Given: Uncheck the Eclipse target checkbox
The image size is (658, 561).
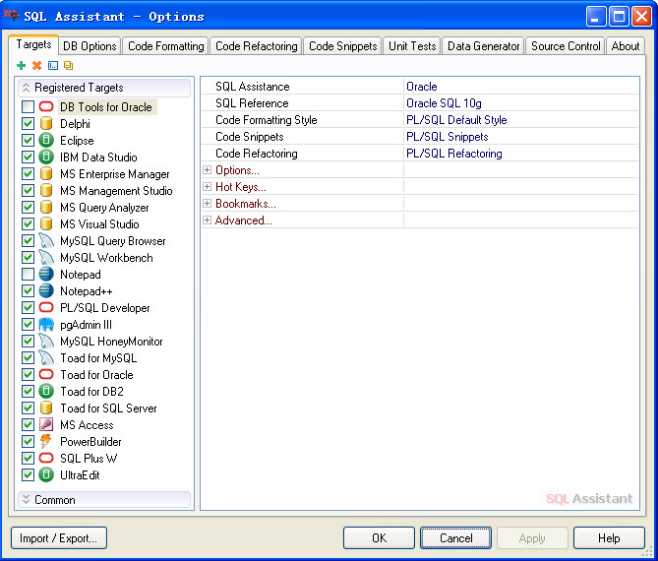Looking at the screenshot, I should point(28,140).
